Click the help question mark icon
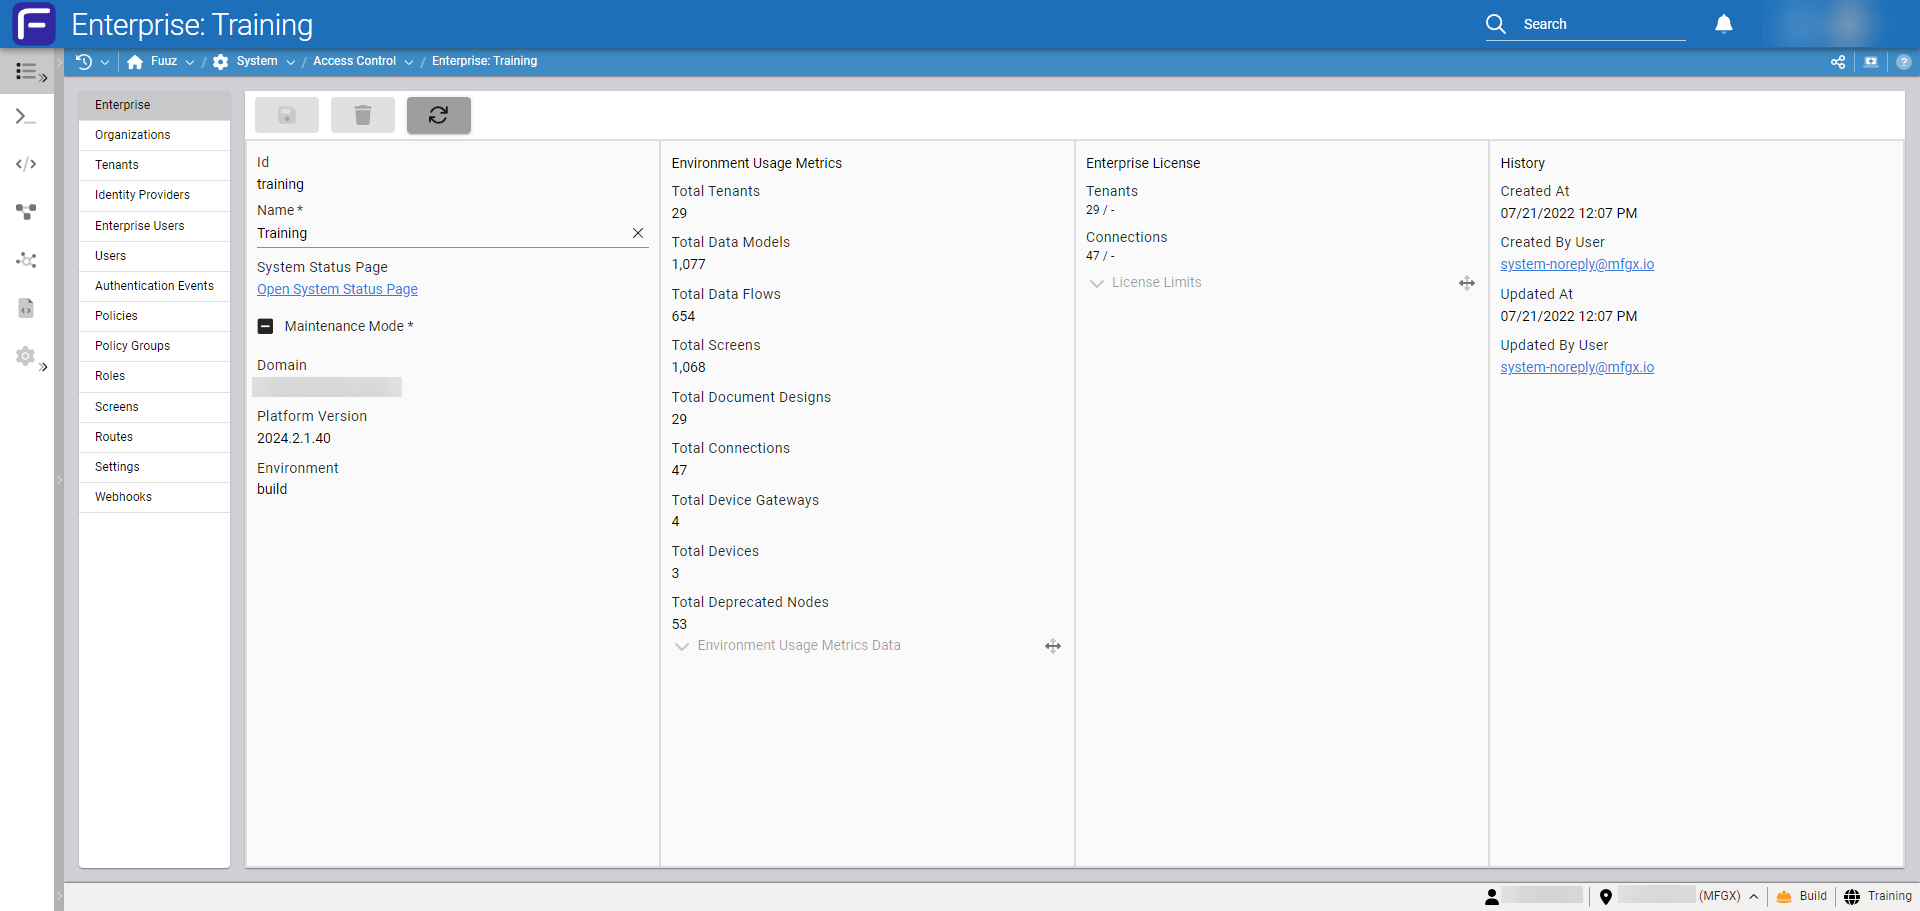1920x911 pixels. 1903,62
